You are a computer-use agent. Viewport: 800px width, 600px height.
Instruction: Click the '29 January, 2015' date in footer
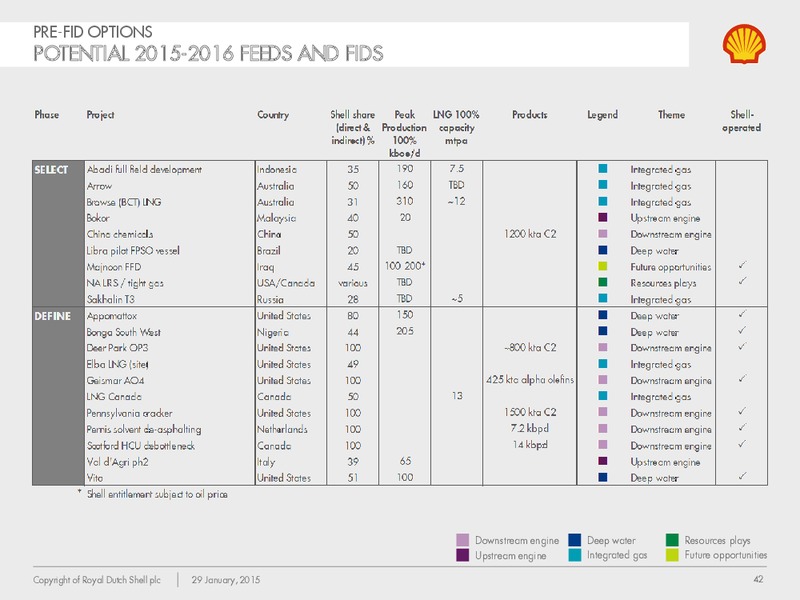pos(226,580)
